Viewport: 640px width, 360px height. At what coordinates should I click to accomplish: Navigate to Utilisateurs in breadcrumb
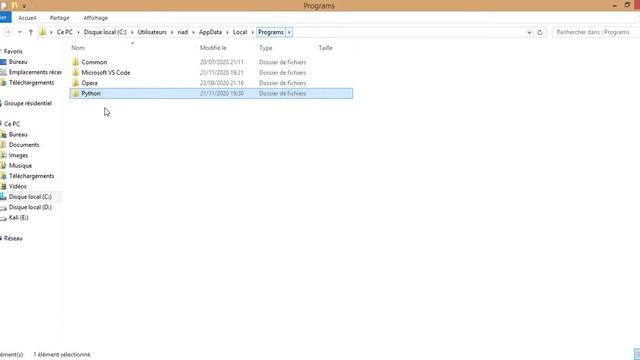coord(152,32)
